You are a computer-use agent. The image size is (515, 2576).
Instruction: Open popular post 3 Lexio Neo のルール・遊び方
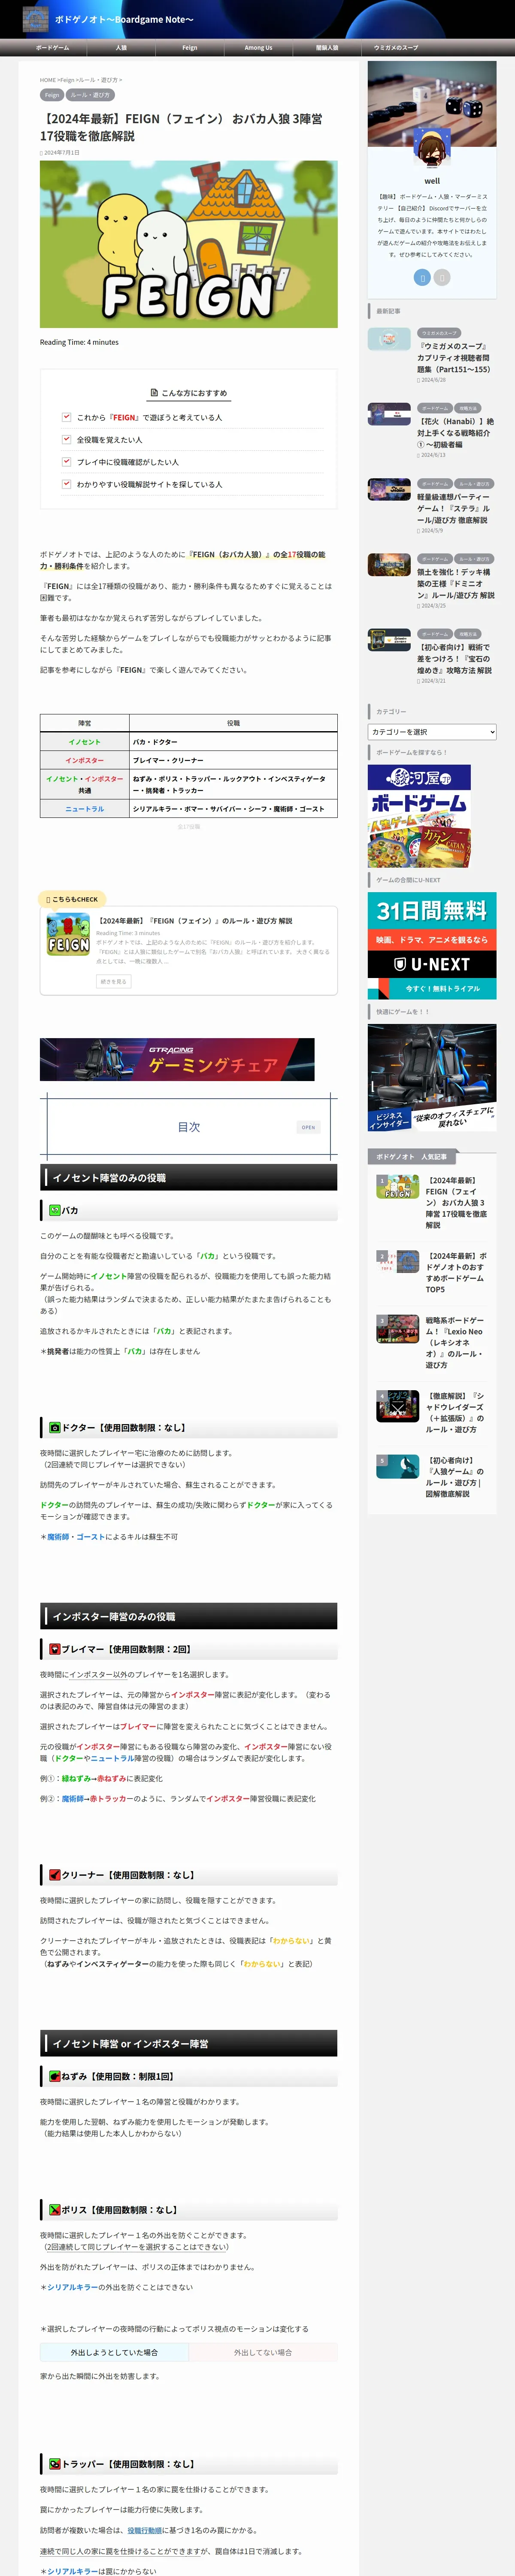(x=454, y=1342)
